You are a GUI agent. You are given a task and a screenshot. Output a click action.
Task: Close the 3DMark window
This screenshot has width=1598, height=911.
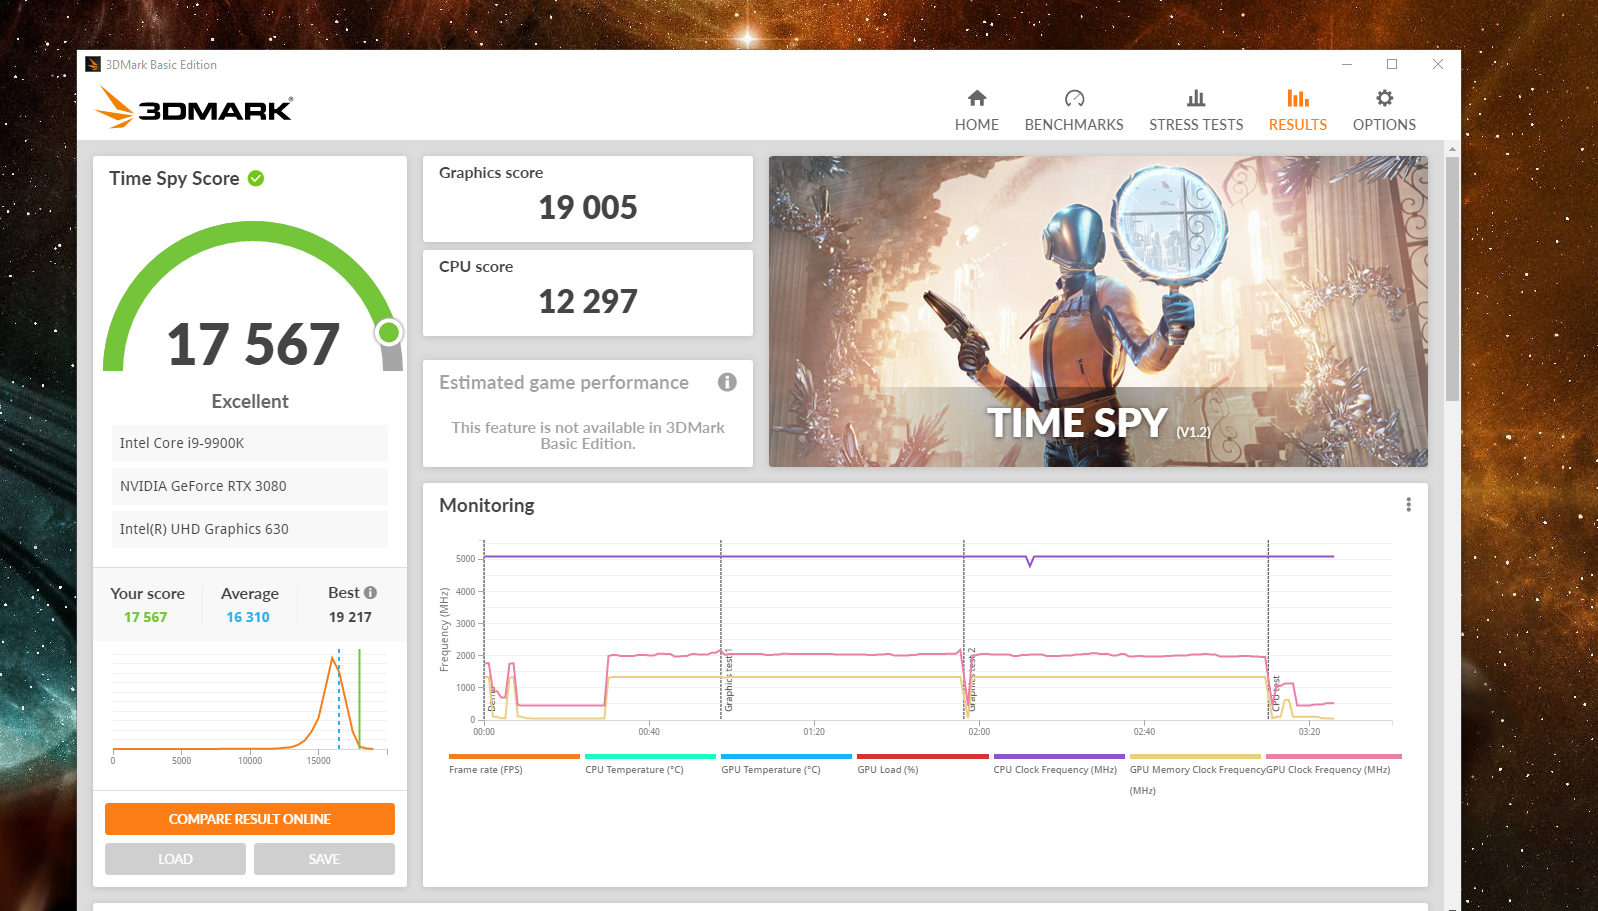click(x=1438, y=64)
